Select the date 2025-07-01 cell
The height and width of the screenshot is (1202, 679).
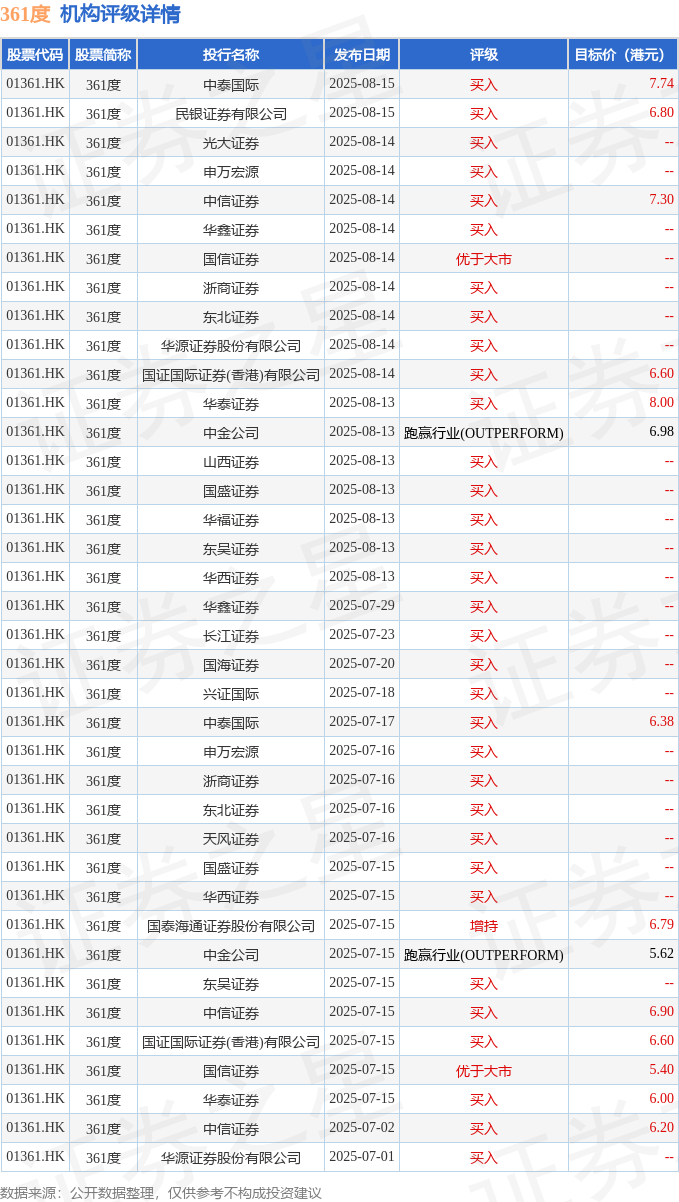click(x=362, y=1157)
